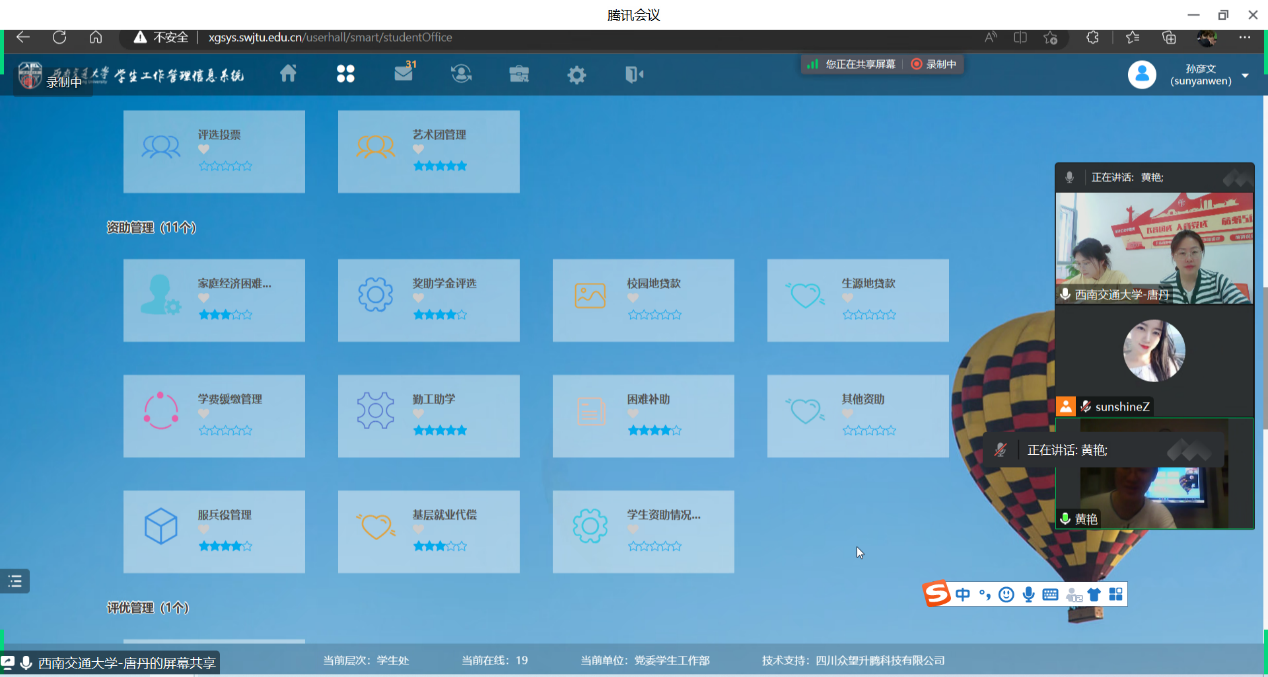Screen dimensions: 1268x677
Task: Click the sunshineZ participant video thumbnail
Action: pos(1154,352)
